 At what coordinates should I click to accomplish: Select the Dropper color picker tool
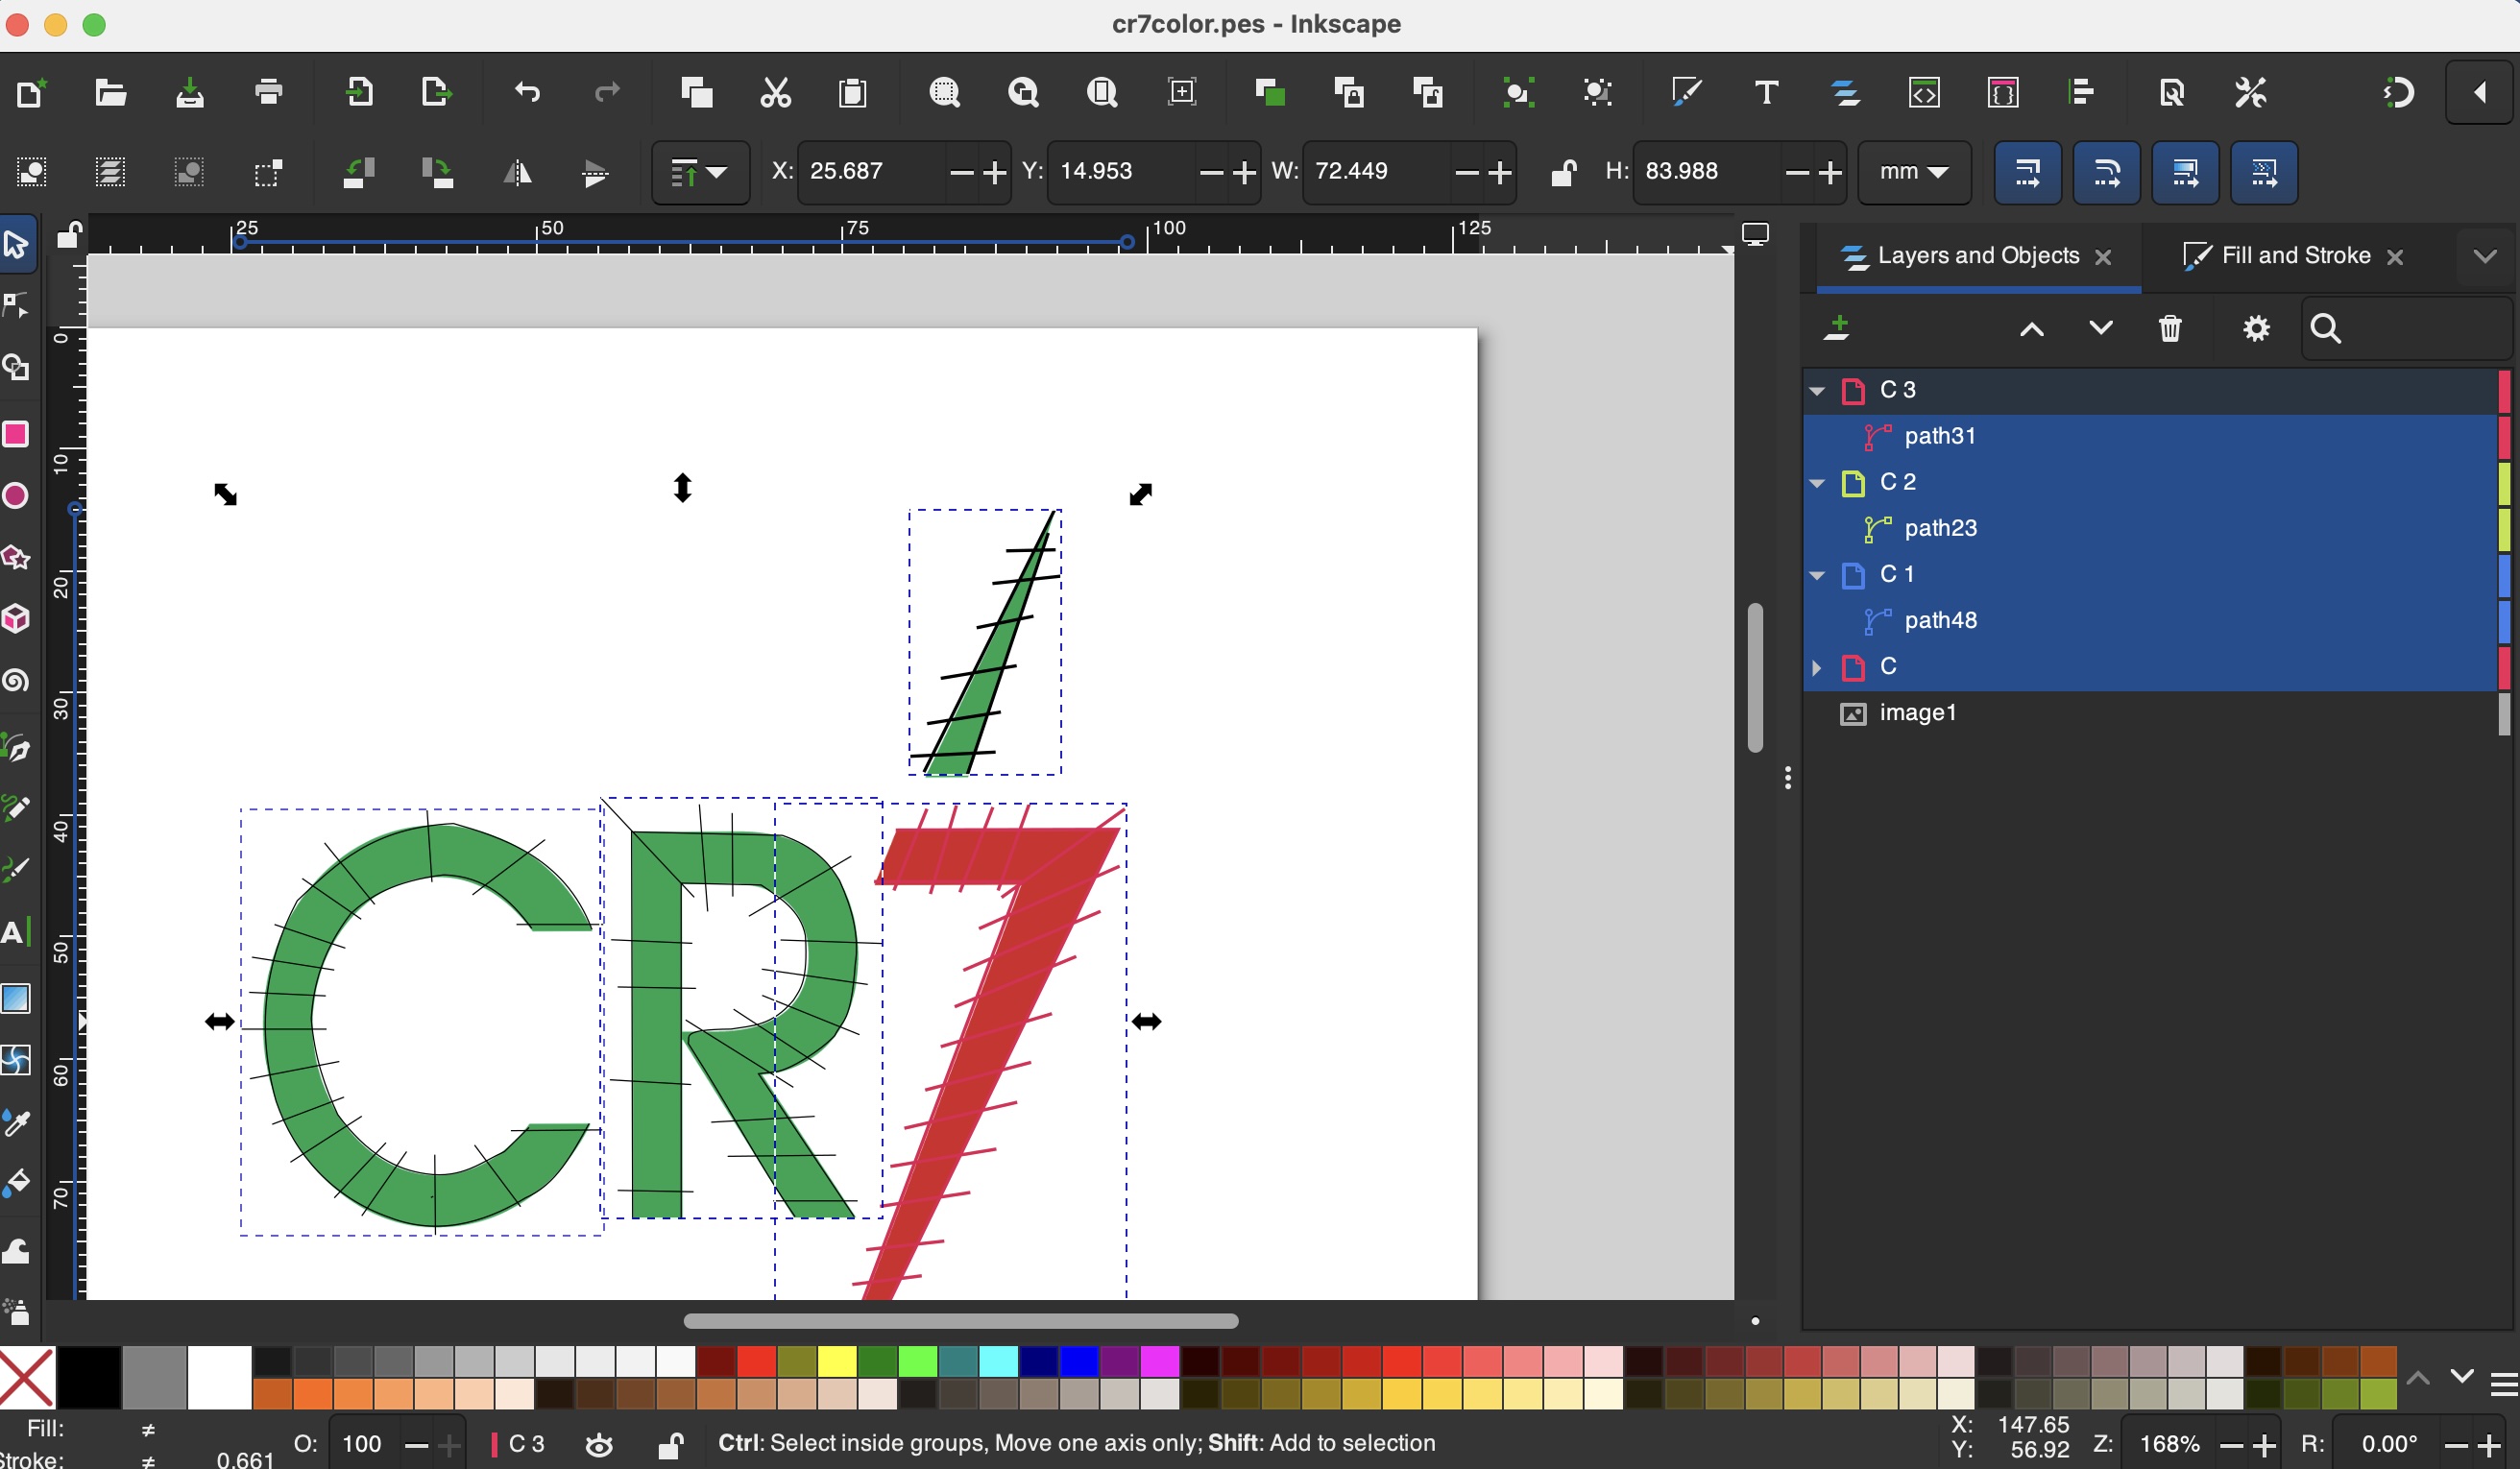click(16, 1123)
